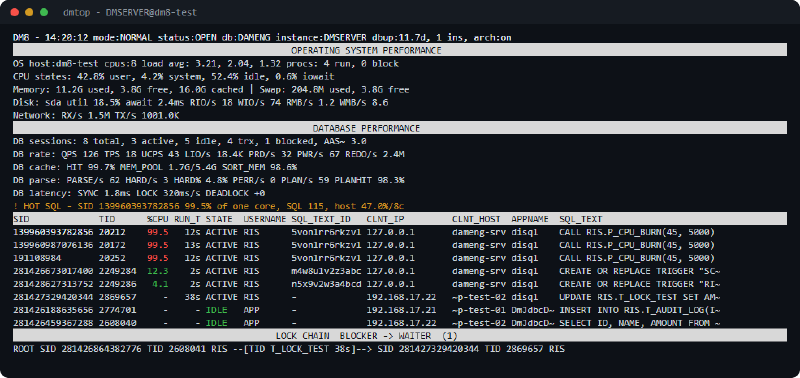Select the OPERATING SYSTEM PERFORMANCE header bar
The image size is (800, 378).
[400, 51]
